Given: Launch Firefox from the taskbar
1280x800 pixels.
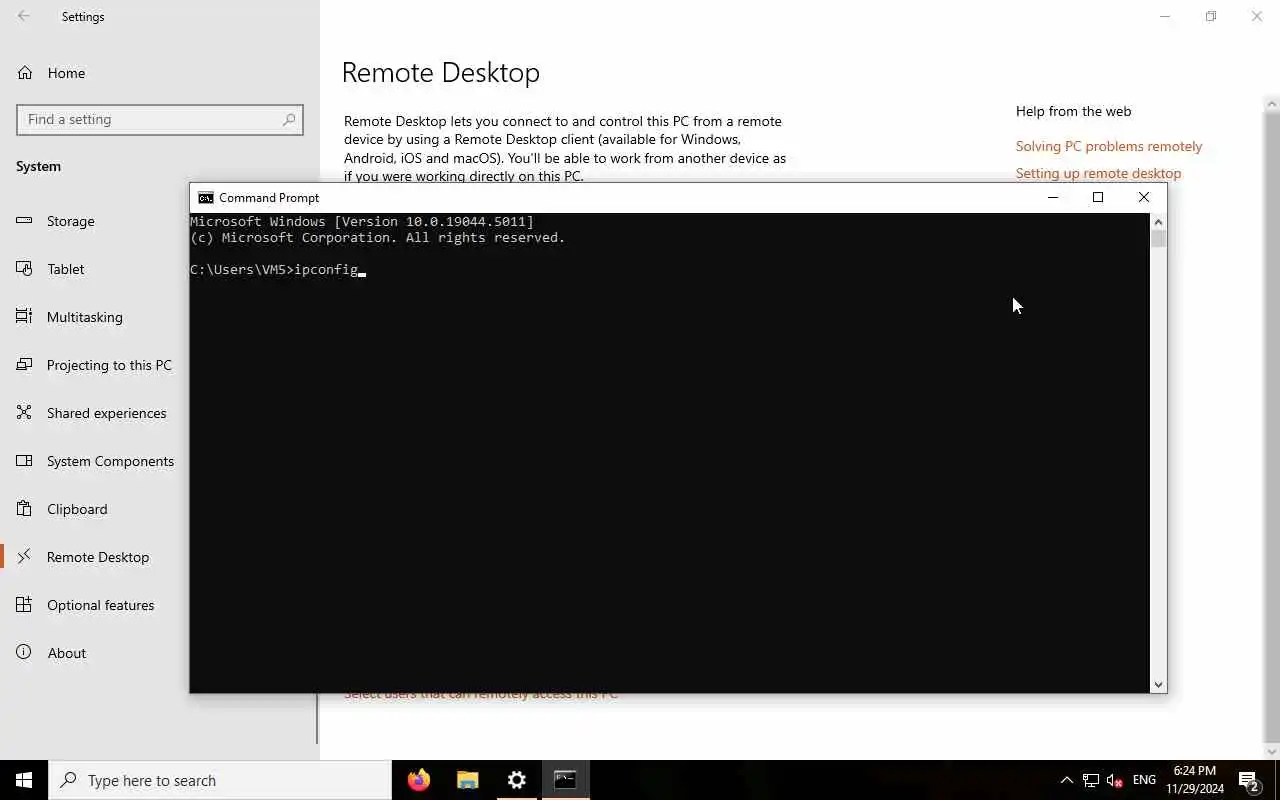Looking at the screenshot, I should click(419, 780).
